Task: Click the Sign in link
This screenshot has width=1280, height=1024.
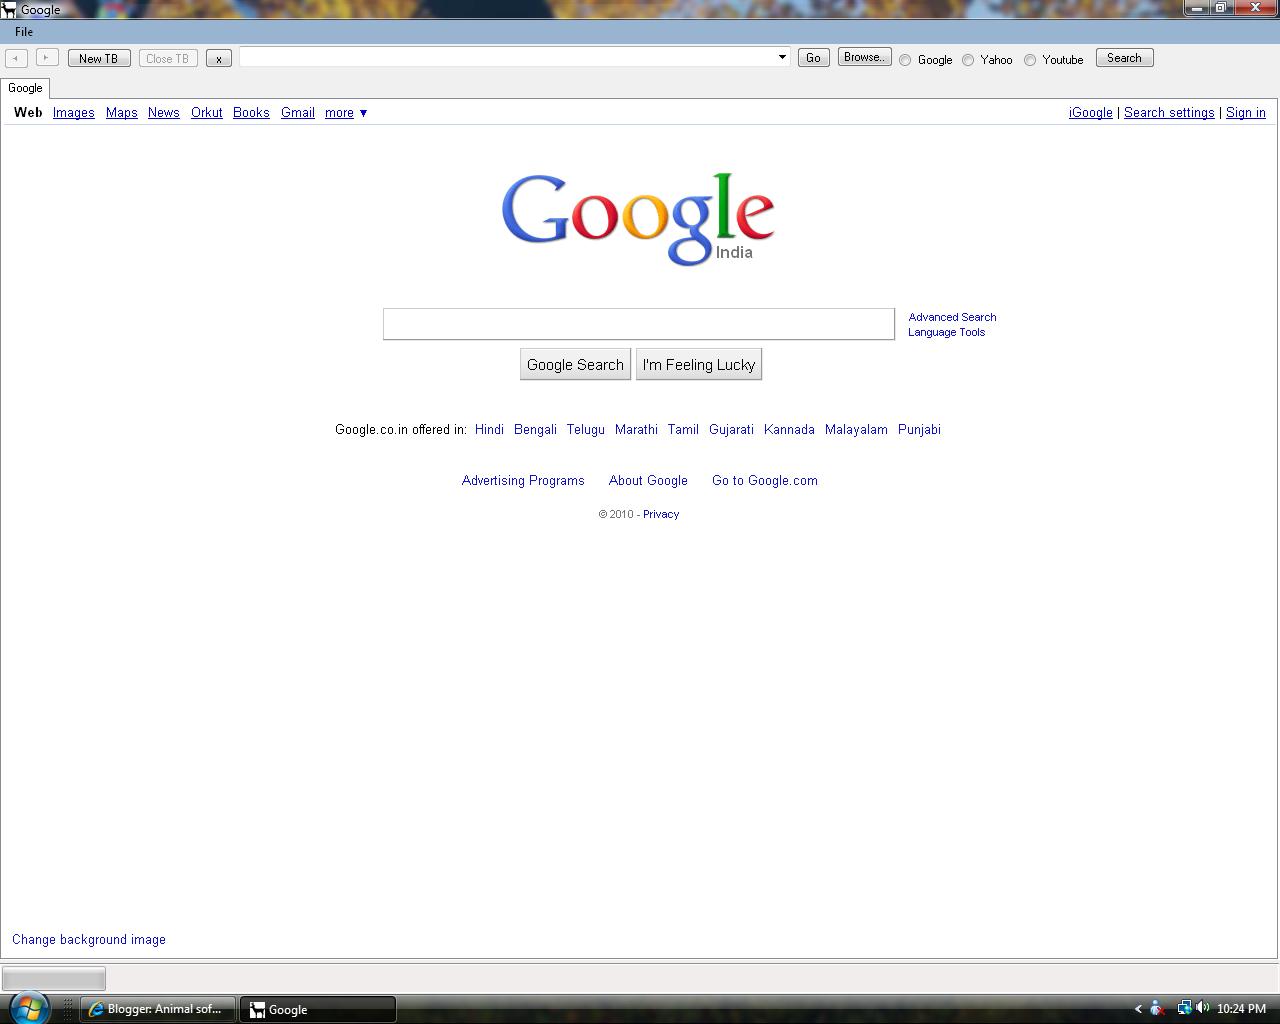Action: 1246,113
